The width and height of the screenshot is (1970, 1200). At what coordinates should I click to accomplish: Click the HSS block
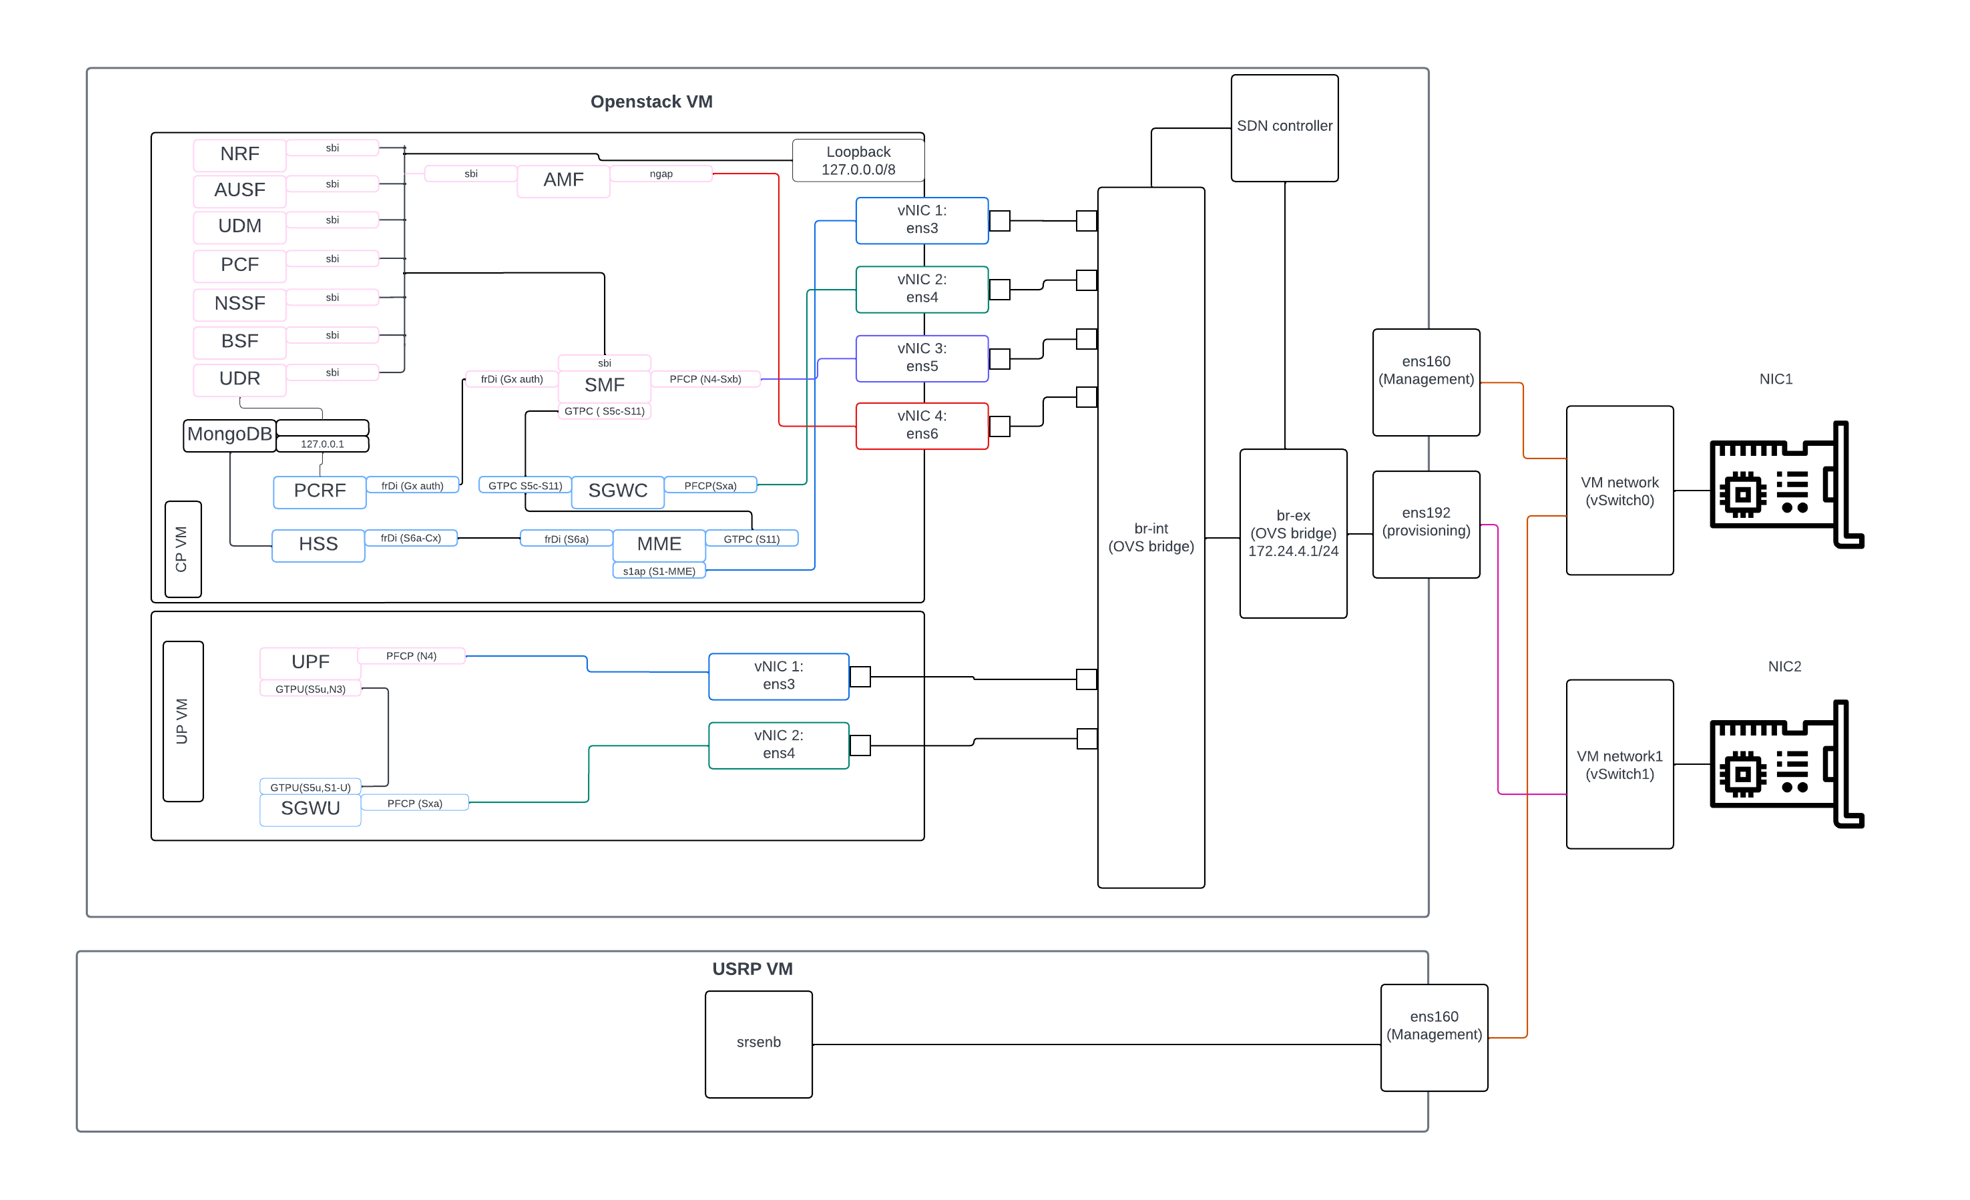(x=318, y=545)
